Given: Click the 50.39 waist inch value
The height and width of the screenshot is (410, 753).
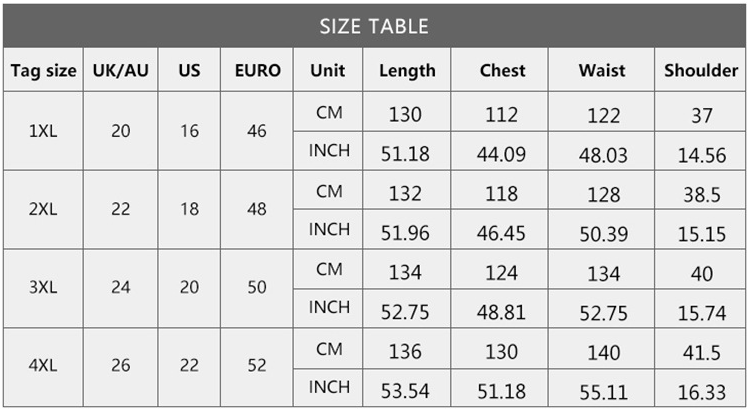Looking at the screenshot, I should tap(603, 233).
